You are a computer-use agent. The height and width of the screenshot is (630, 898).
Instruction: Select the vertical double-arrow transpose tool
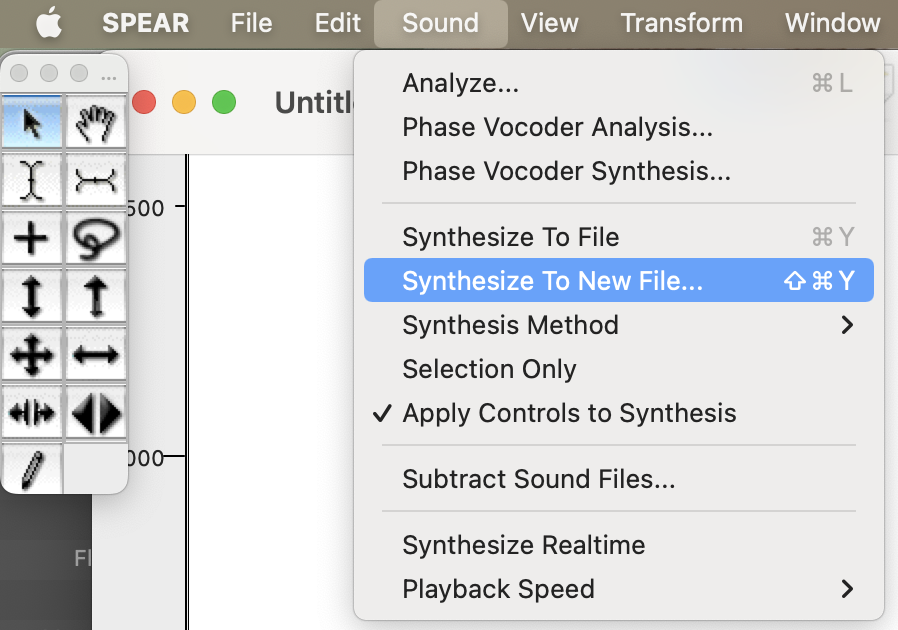(32, 297)
